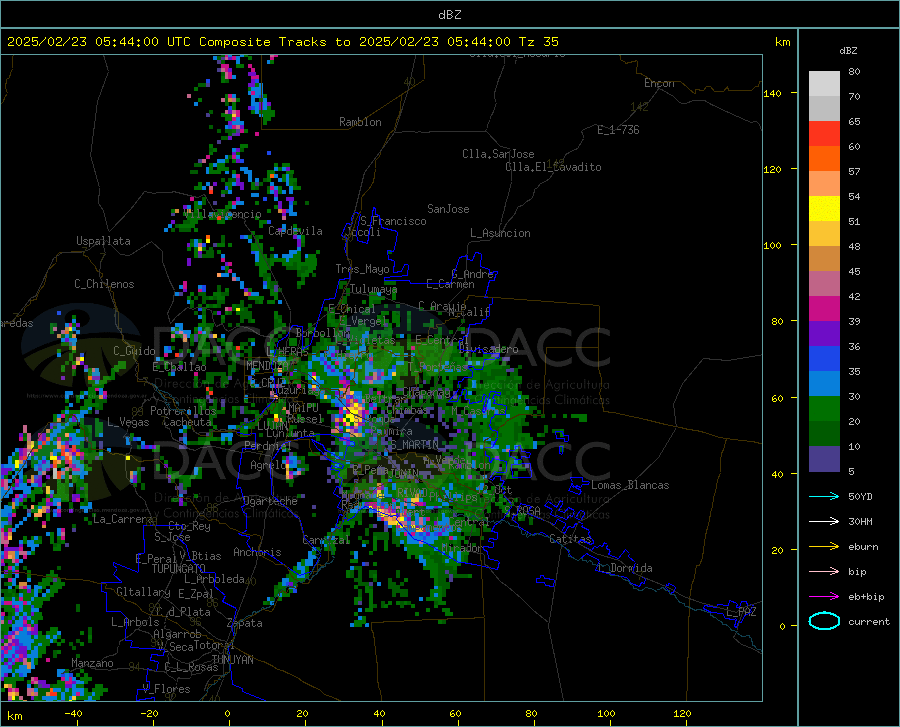This screenshot has width=900, height=727.
Task: Click the 'Zapata' place label
Action: click(245, 623)
